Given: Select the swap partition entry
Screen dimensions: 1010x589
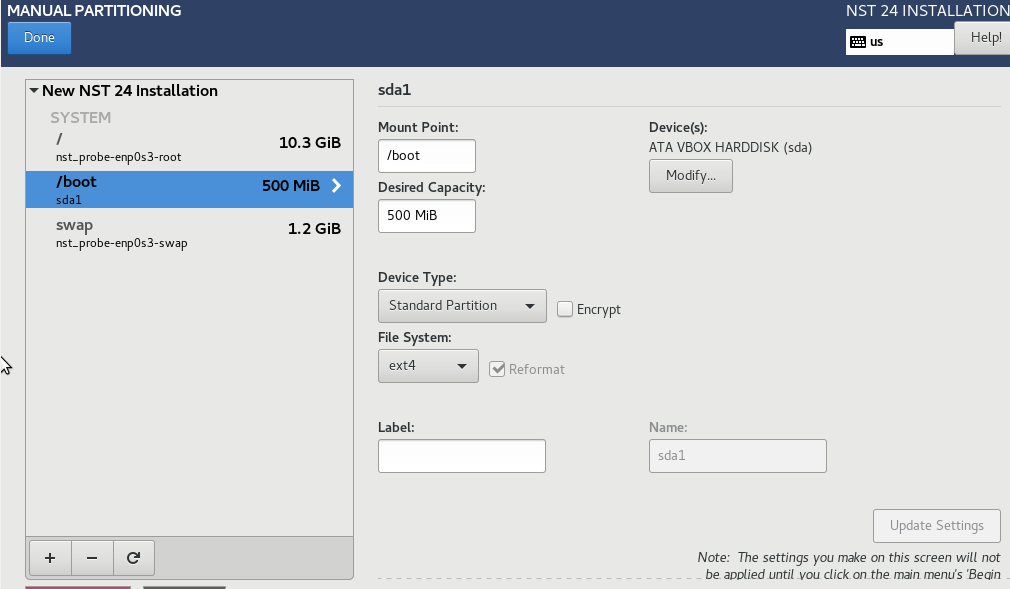Looking at the screenshot, I should click(188, 232).
